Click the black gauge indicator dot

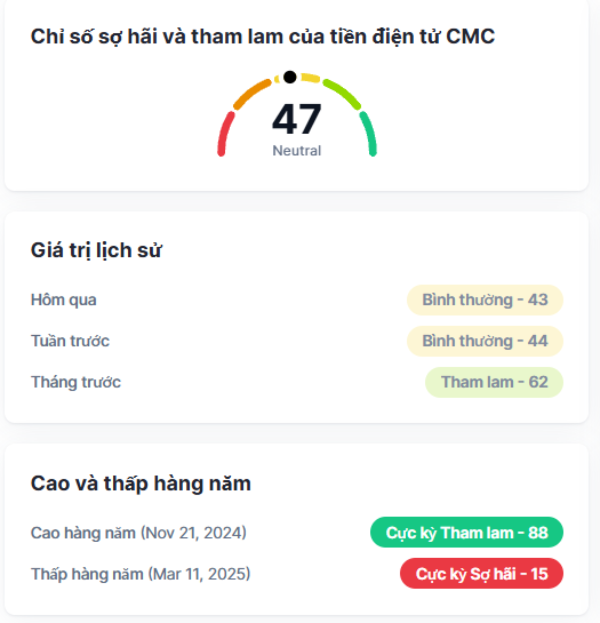click(290, 77)
